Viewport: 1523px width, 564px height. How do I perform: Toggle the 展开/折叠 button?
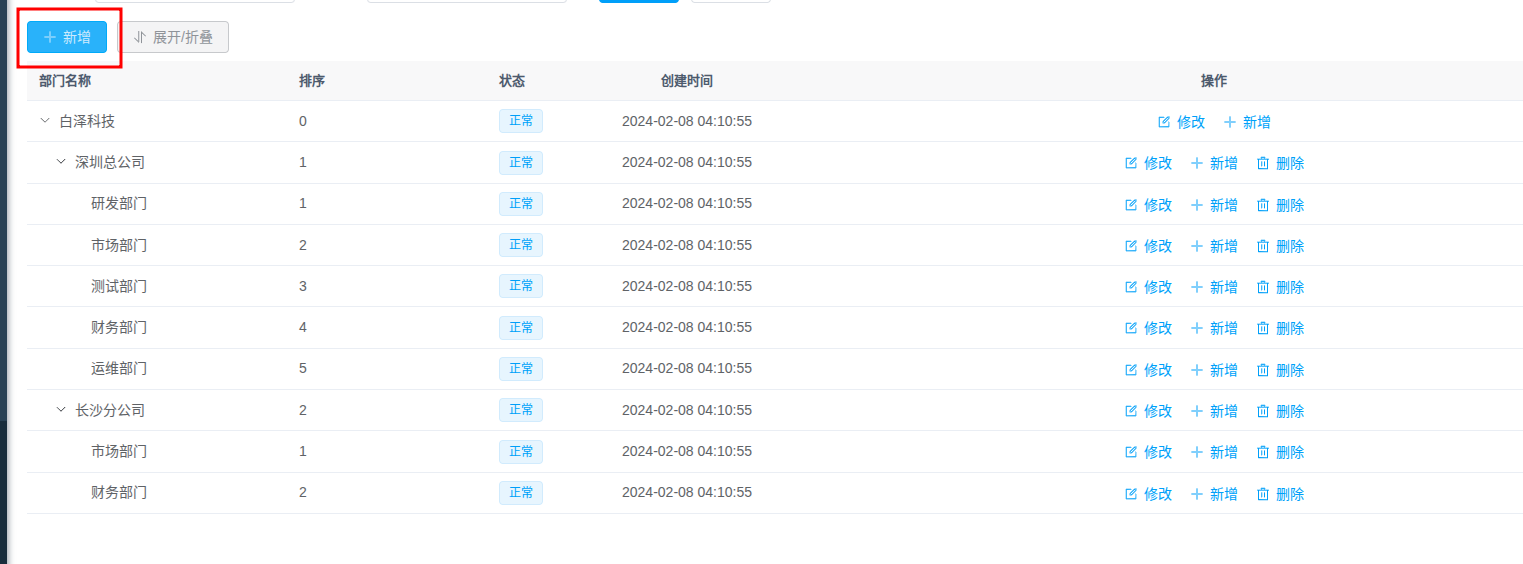[x=173, y=37]
